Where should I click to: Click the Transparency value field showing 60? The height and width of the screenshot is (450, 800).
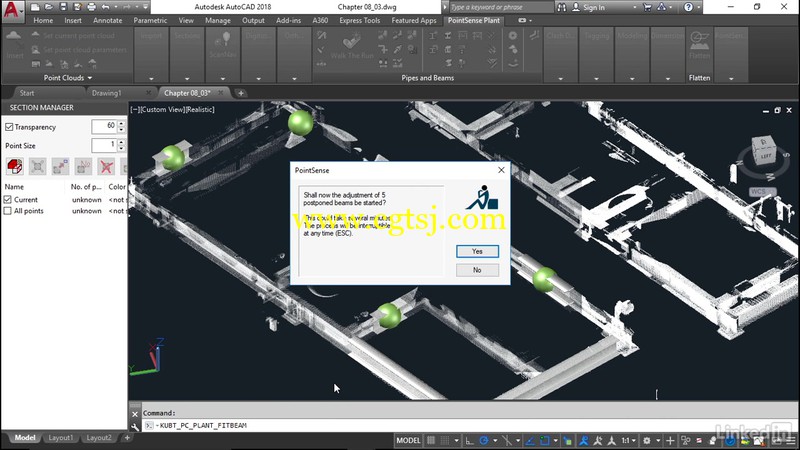pos(104,126)
